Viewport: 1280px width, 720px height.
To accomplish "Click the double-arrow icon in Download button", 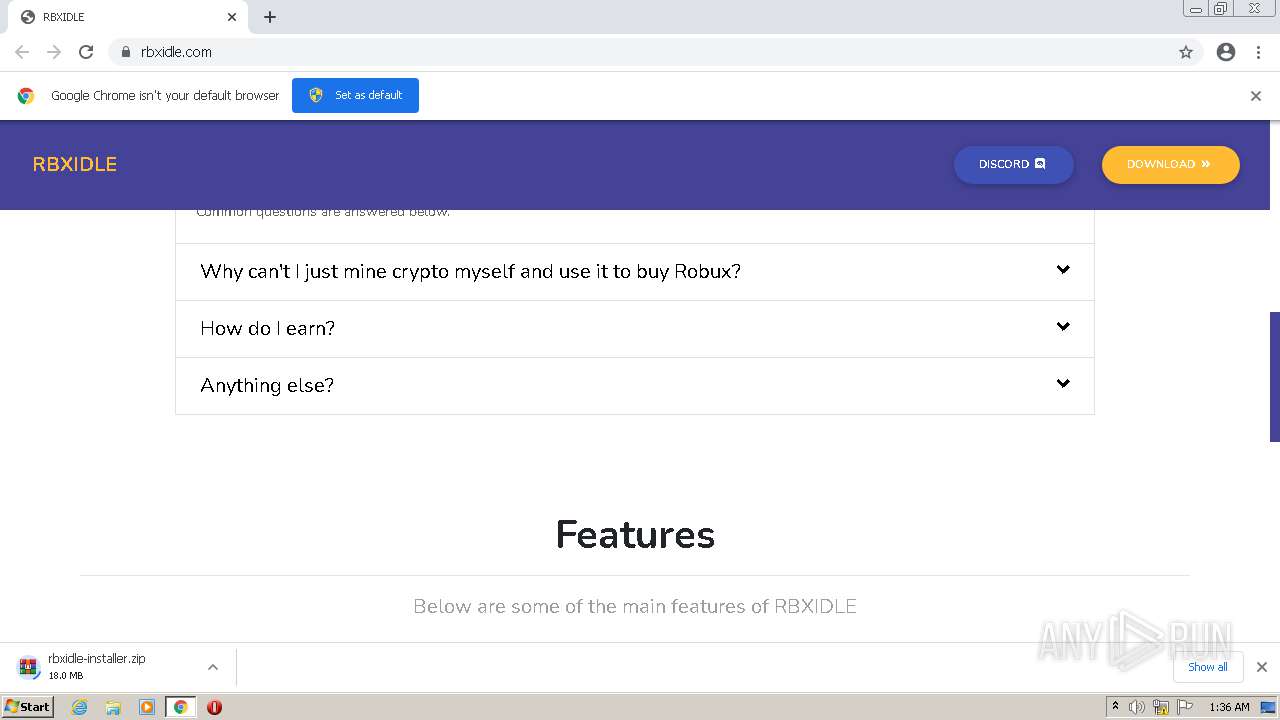I will [1206, 164].
